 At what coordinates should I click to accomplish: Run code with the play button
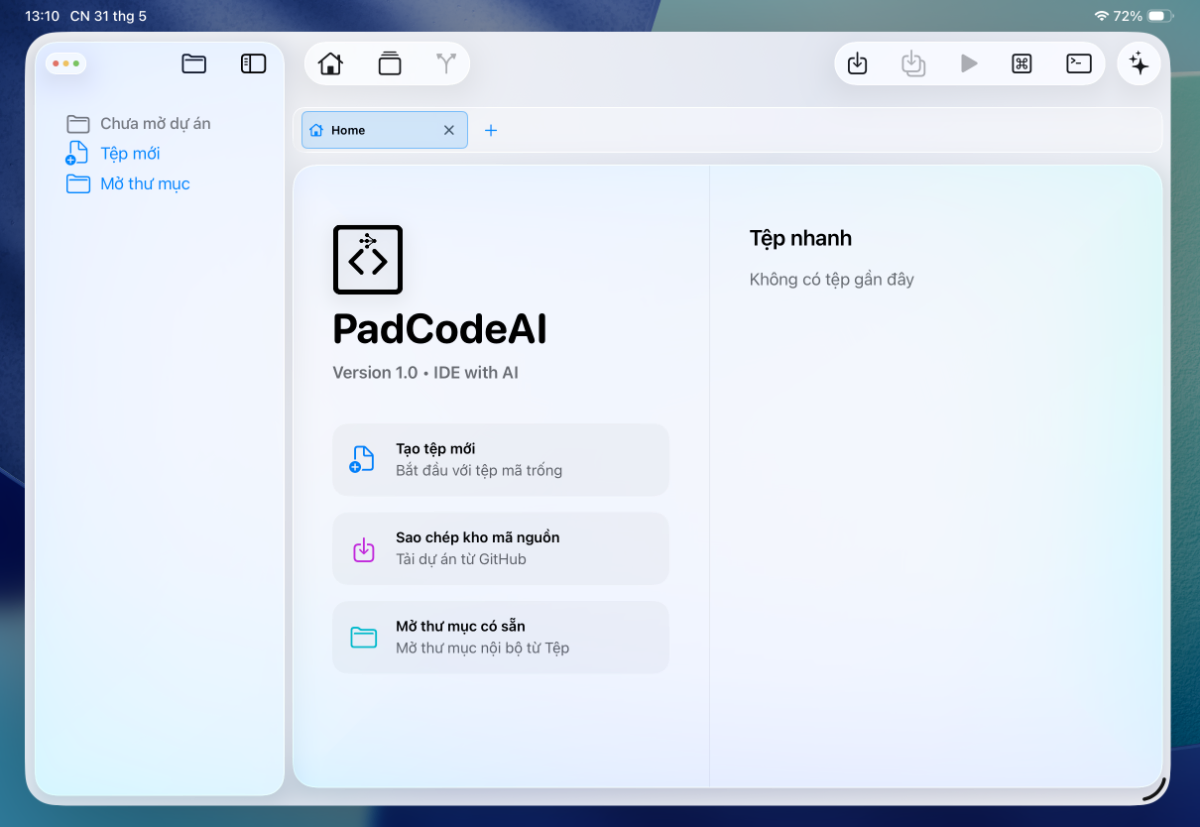(x=968, y=64)
